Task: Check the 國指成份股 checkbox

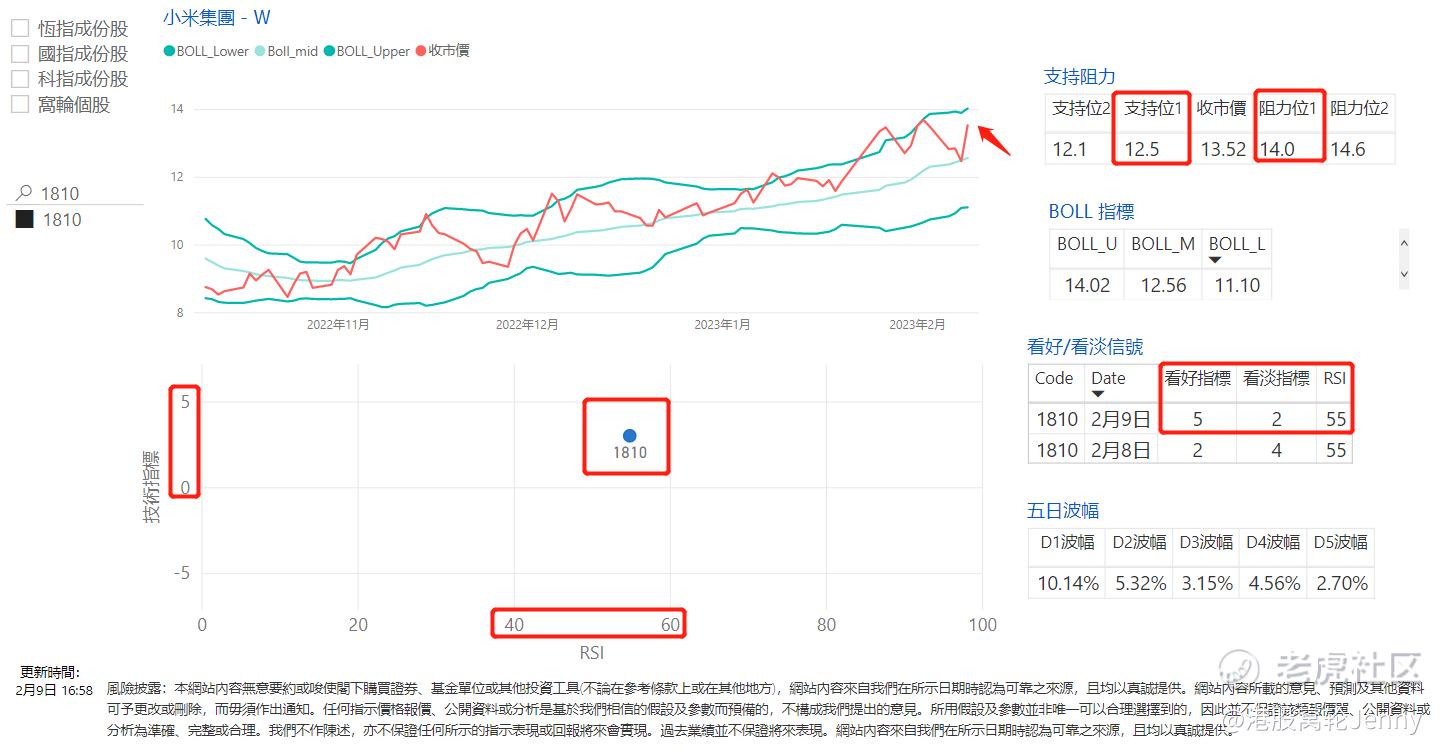Action: [18, 53]
